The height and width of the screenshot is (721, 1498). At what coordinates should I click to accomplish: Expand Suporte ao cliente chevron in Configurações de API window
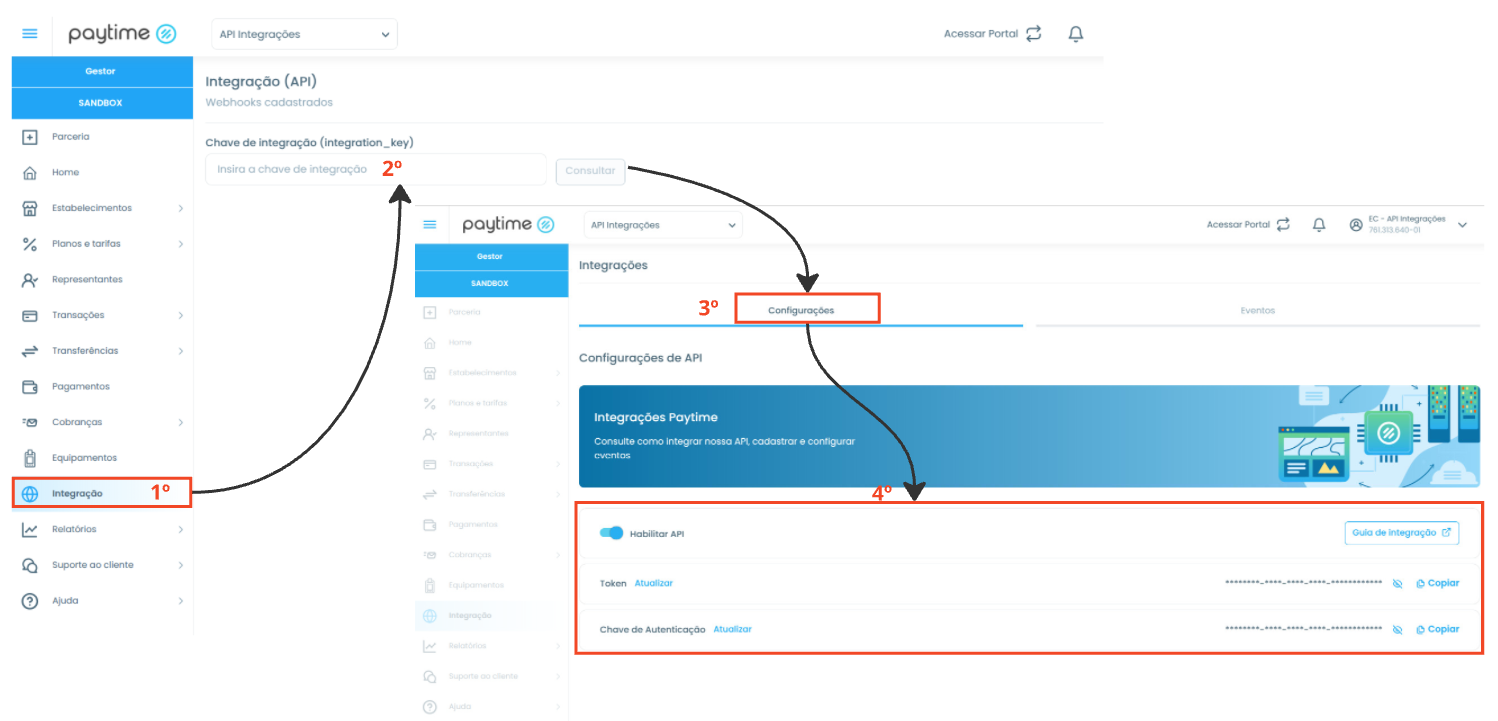click(x=557, y=676)
